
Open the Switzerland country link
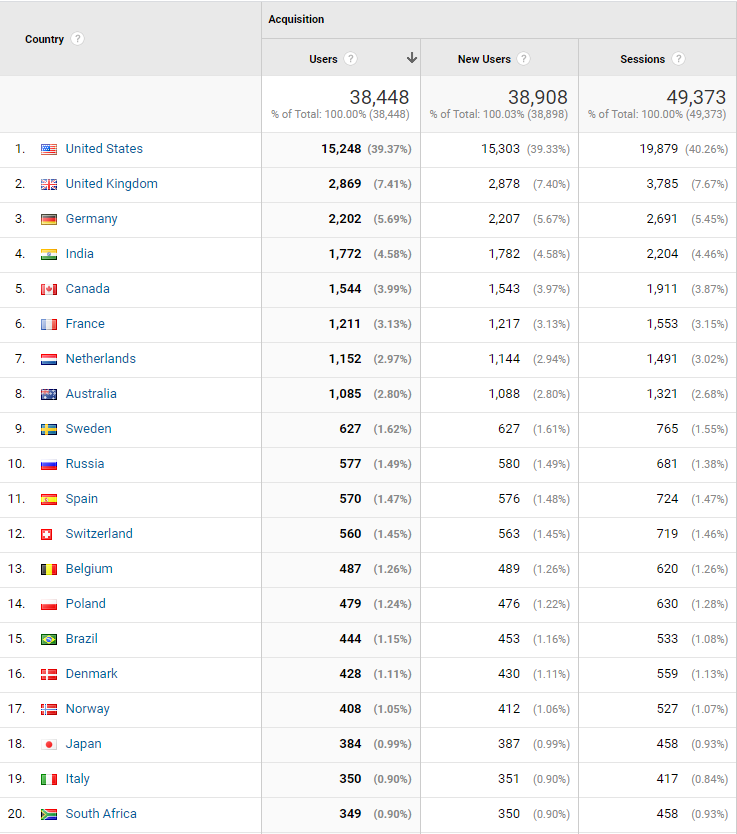pyautogui.click(x=99, y=534)
